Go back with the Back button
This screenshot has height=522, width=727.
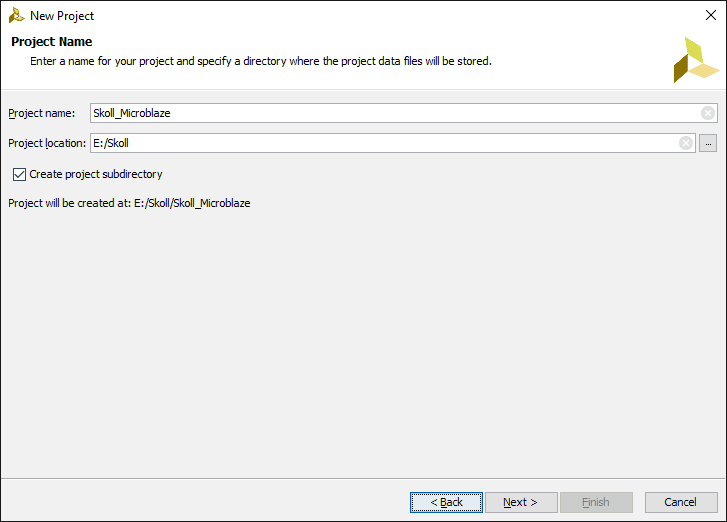[x=446, y=502]
